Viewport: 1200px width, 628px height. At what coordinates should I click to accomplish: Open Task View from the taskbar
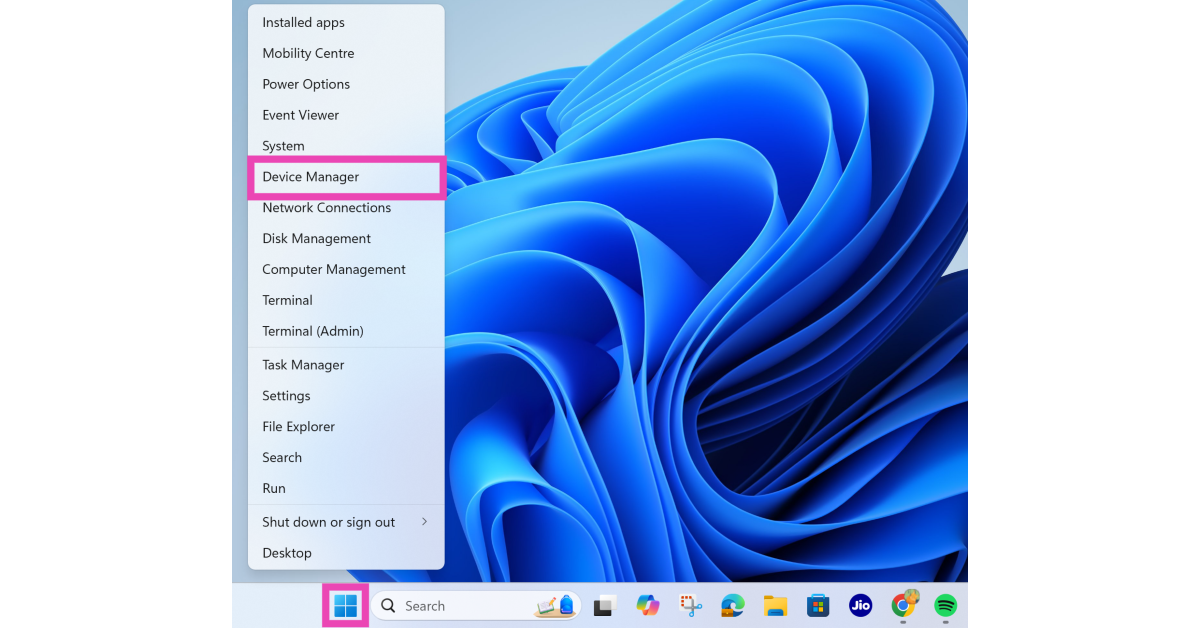click(604, 606)
